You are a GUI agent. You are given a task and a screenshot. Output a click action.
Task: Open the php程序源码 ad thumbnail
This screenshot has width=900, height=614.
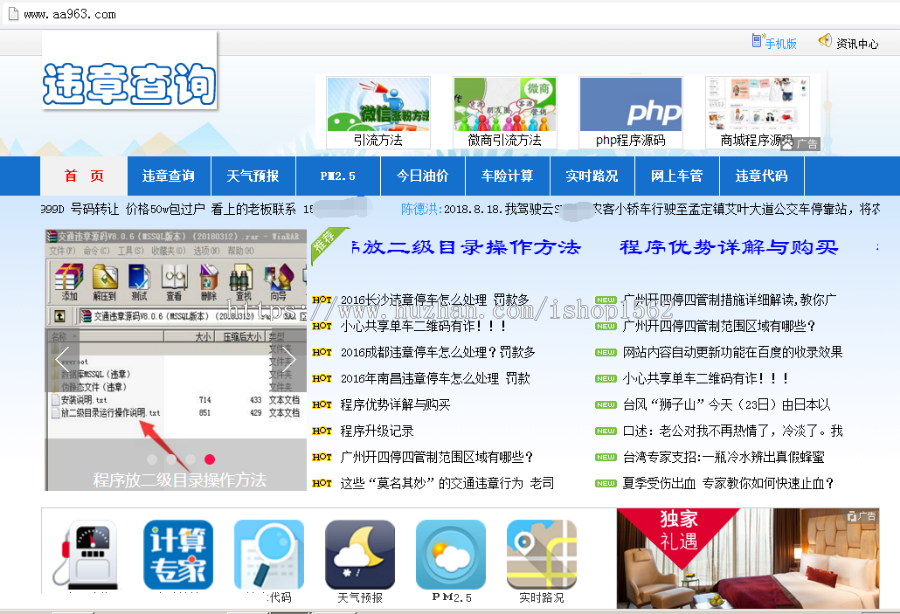631,112
